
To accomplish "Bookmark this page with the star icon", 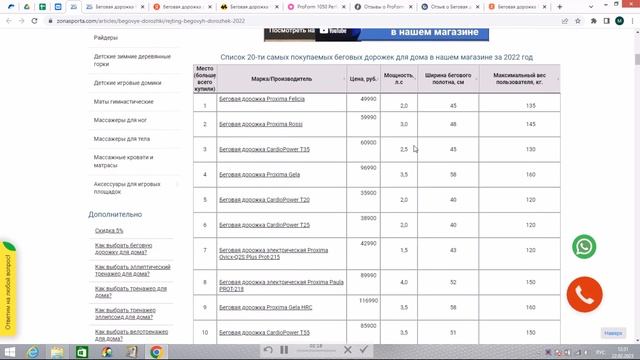I will click(578, 21).
